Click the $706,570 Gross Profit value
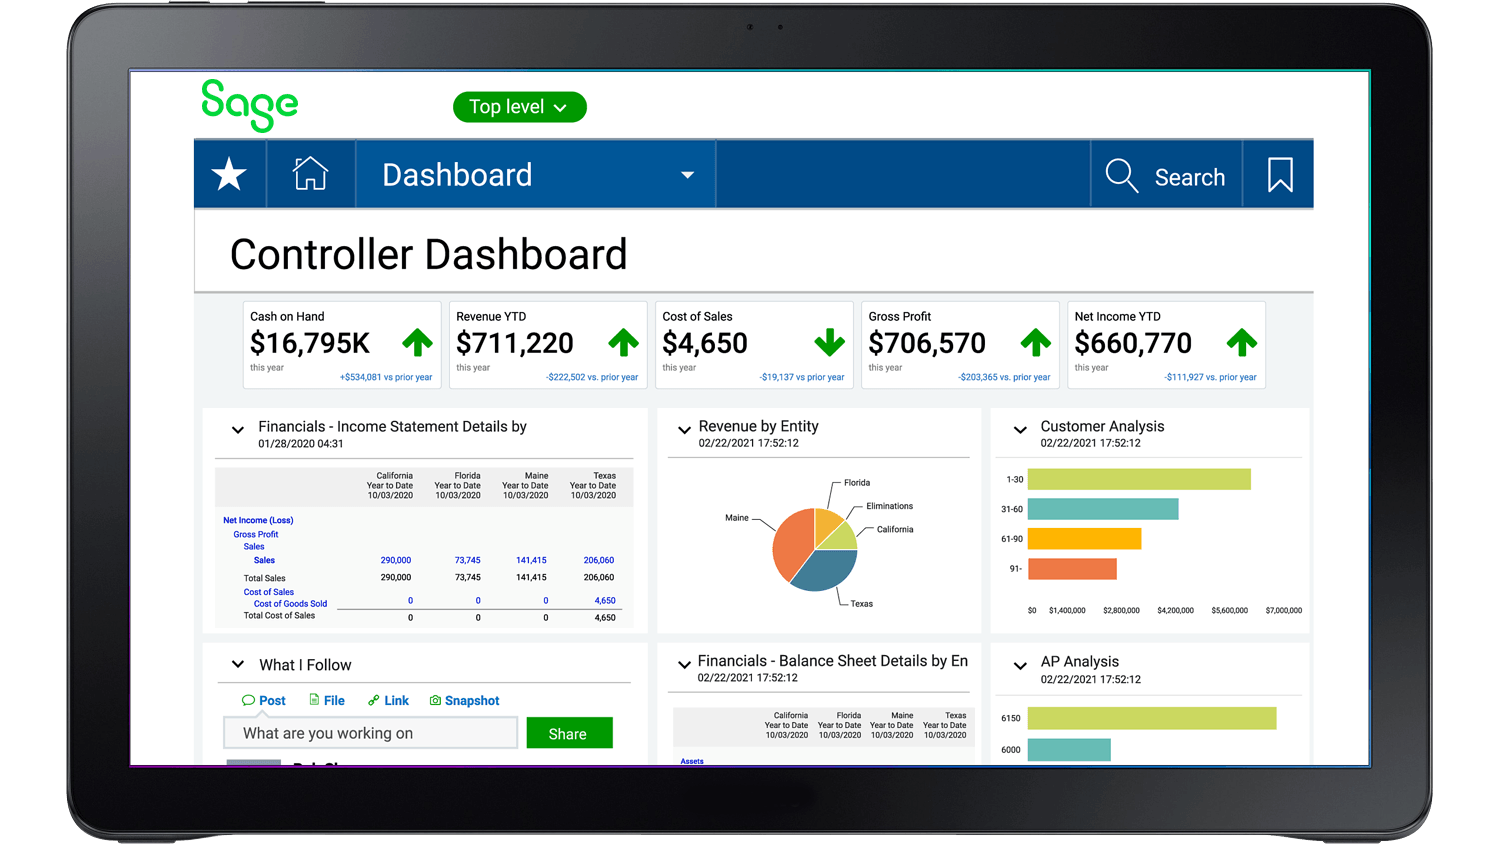This screenshot has height=844, width=1499. point(927,344)
